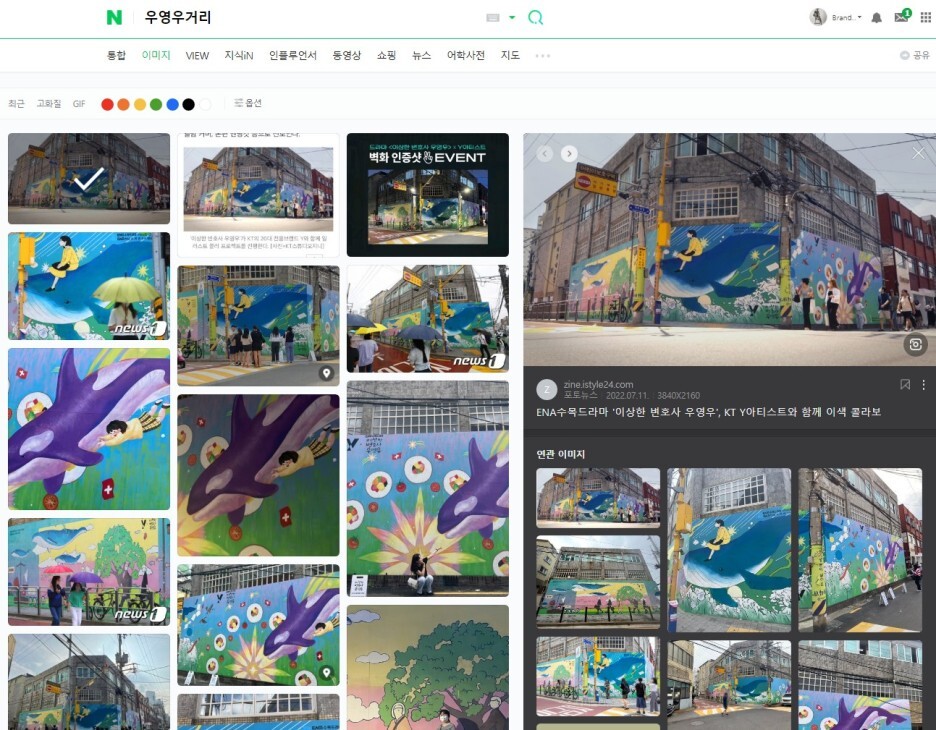Viewport: 936px width, 730px height.
Task: Click location pin on orca starburst thumbnail
Action: (326, 673)
